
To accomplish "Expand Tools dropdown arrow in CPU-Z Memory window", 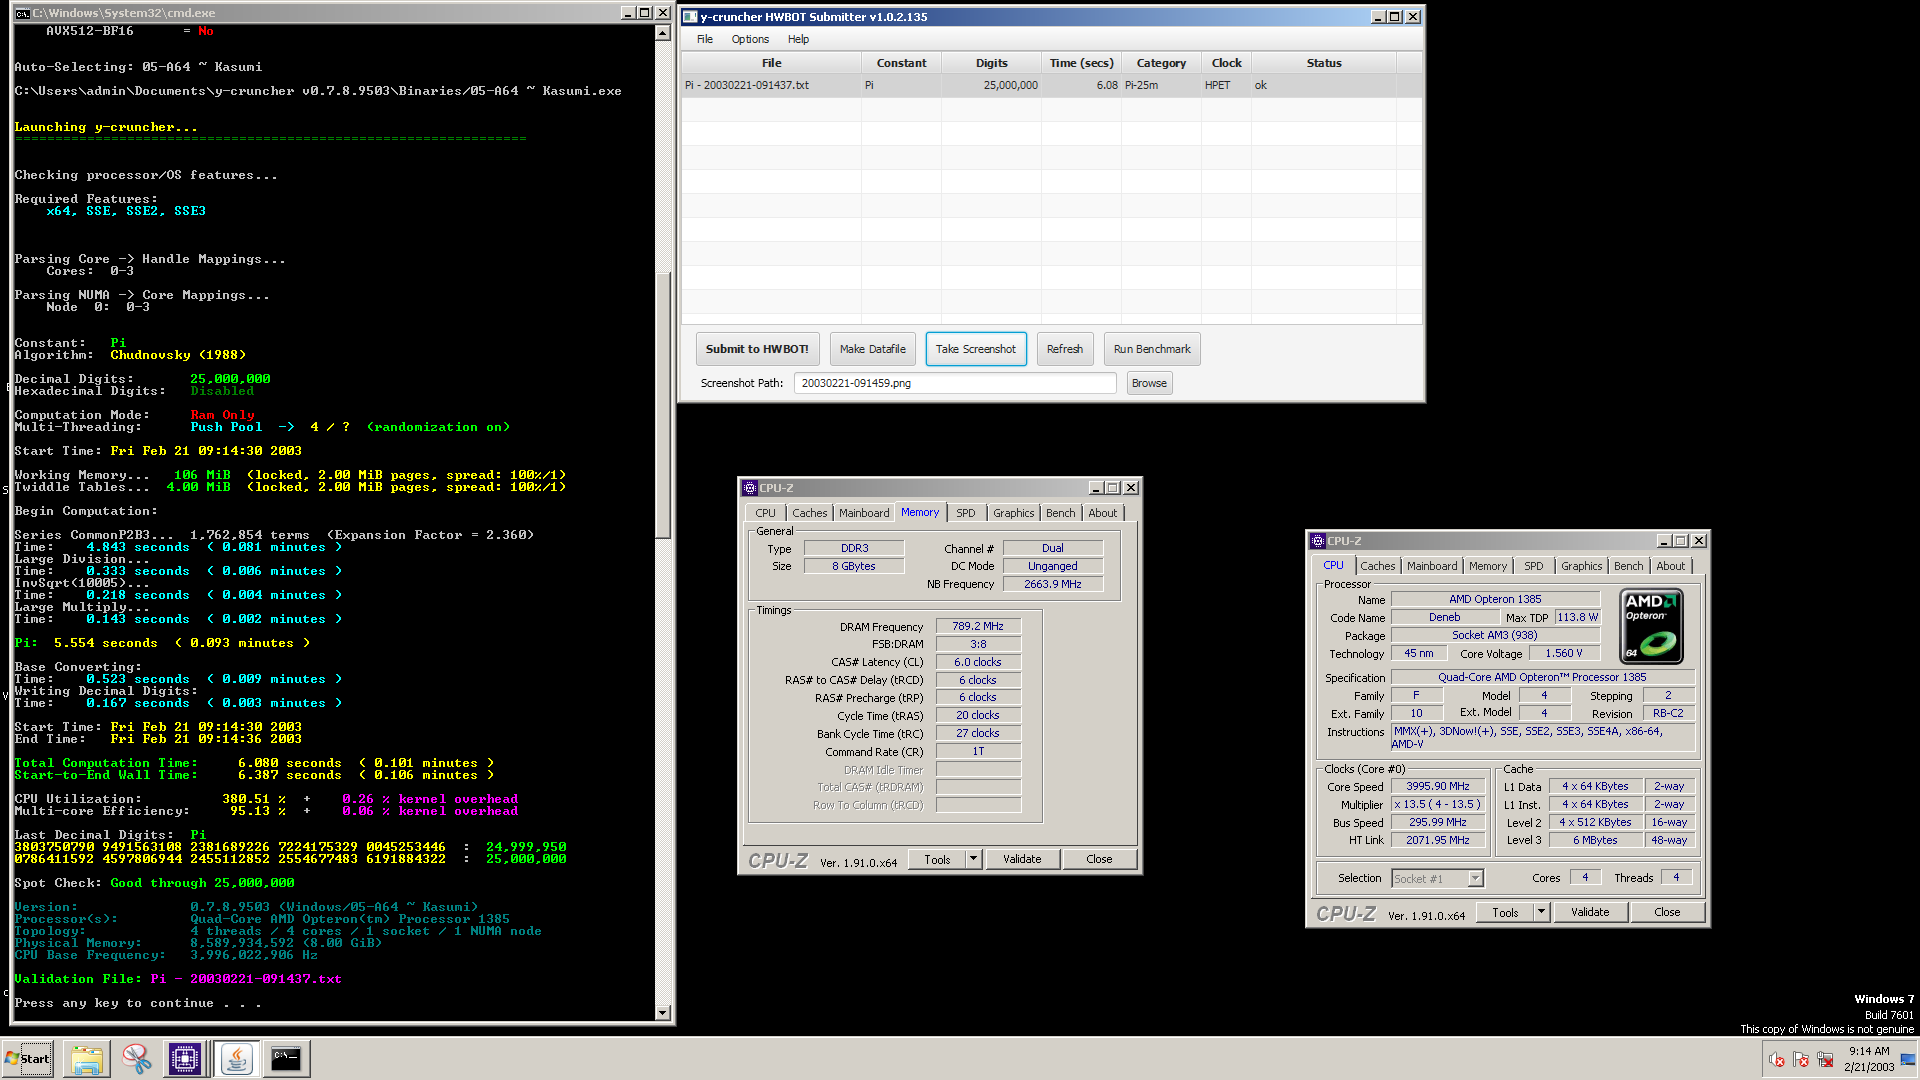I will [973, 859].
